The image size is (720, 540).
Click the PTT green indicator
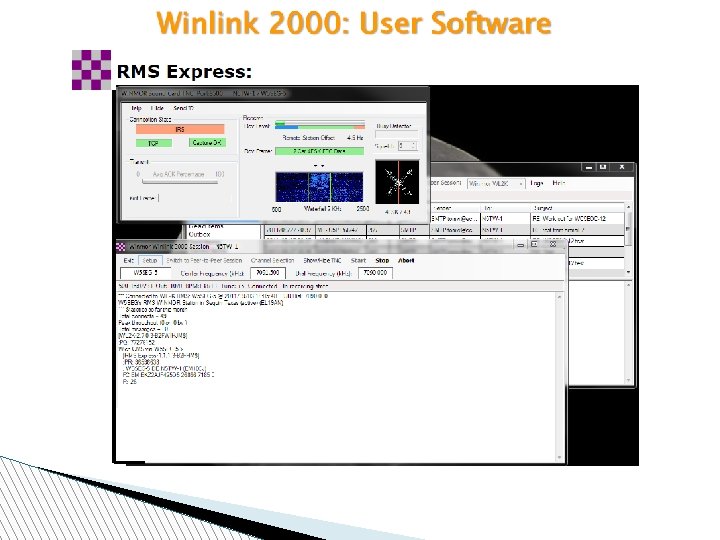click(154, 143)
